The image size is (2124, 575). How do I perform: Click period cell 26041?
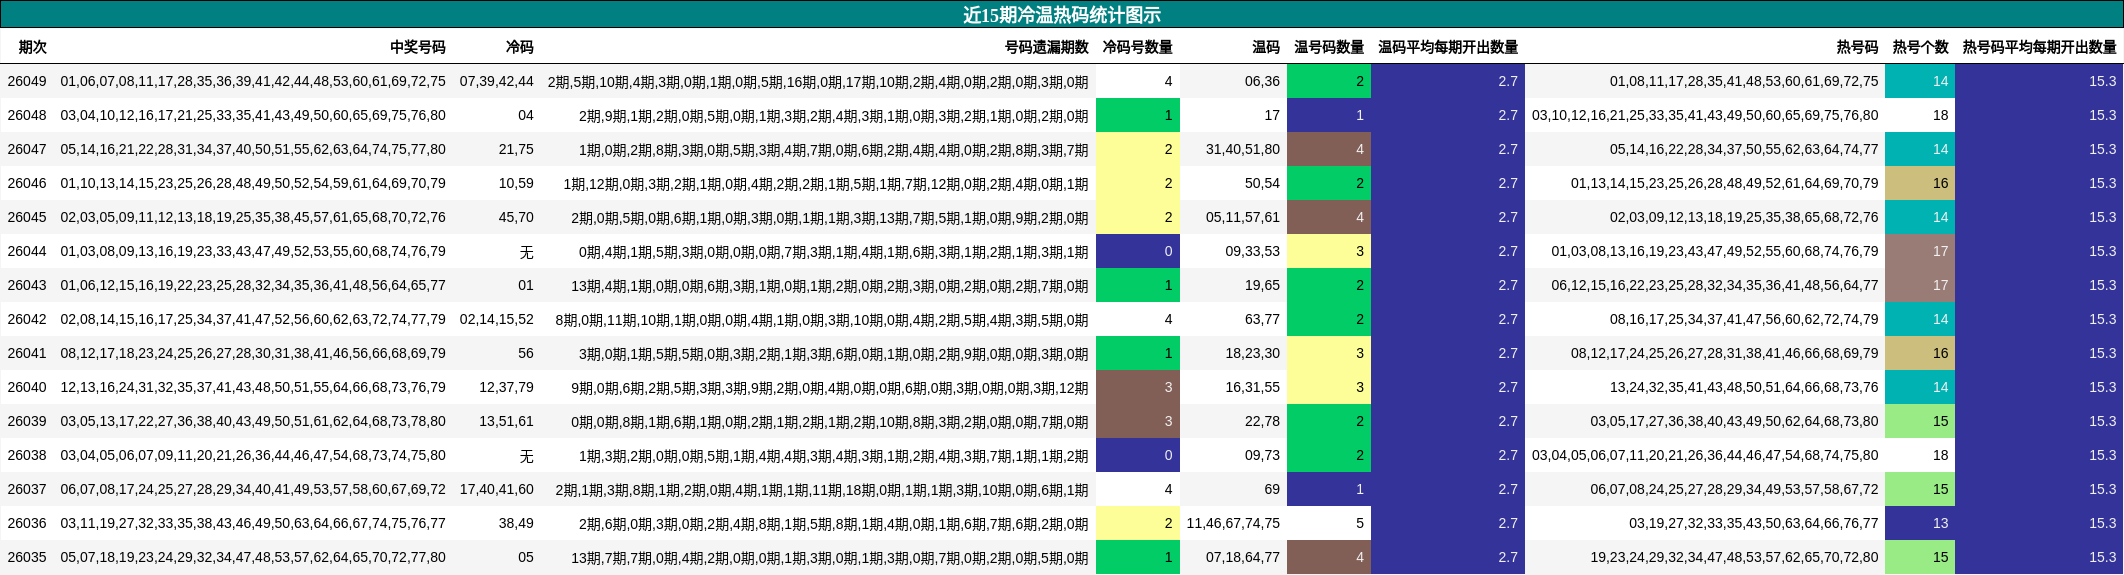coord(27,353)
